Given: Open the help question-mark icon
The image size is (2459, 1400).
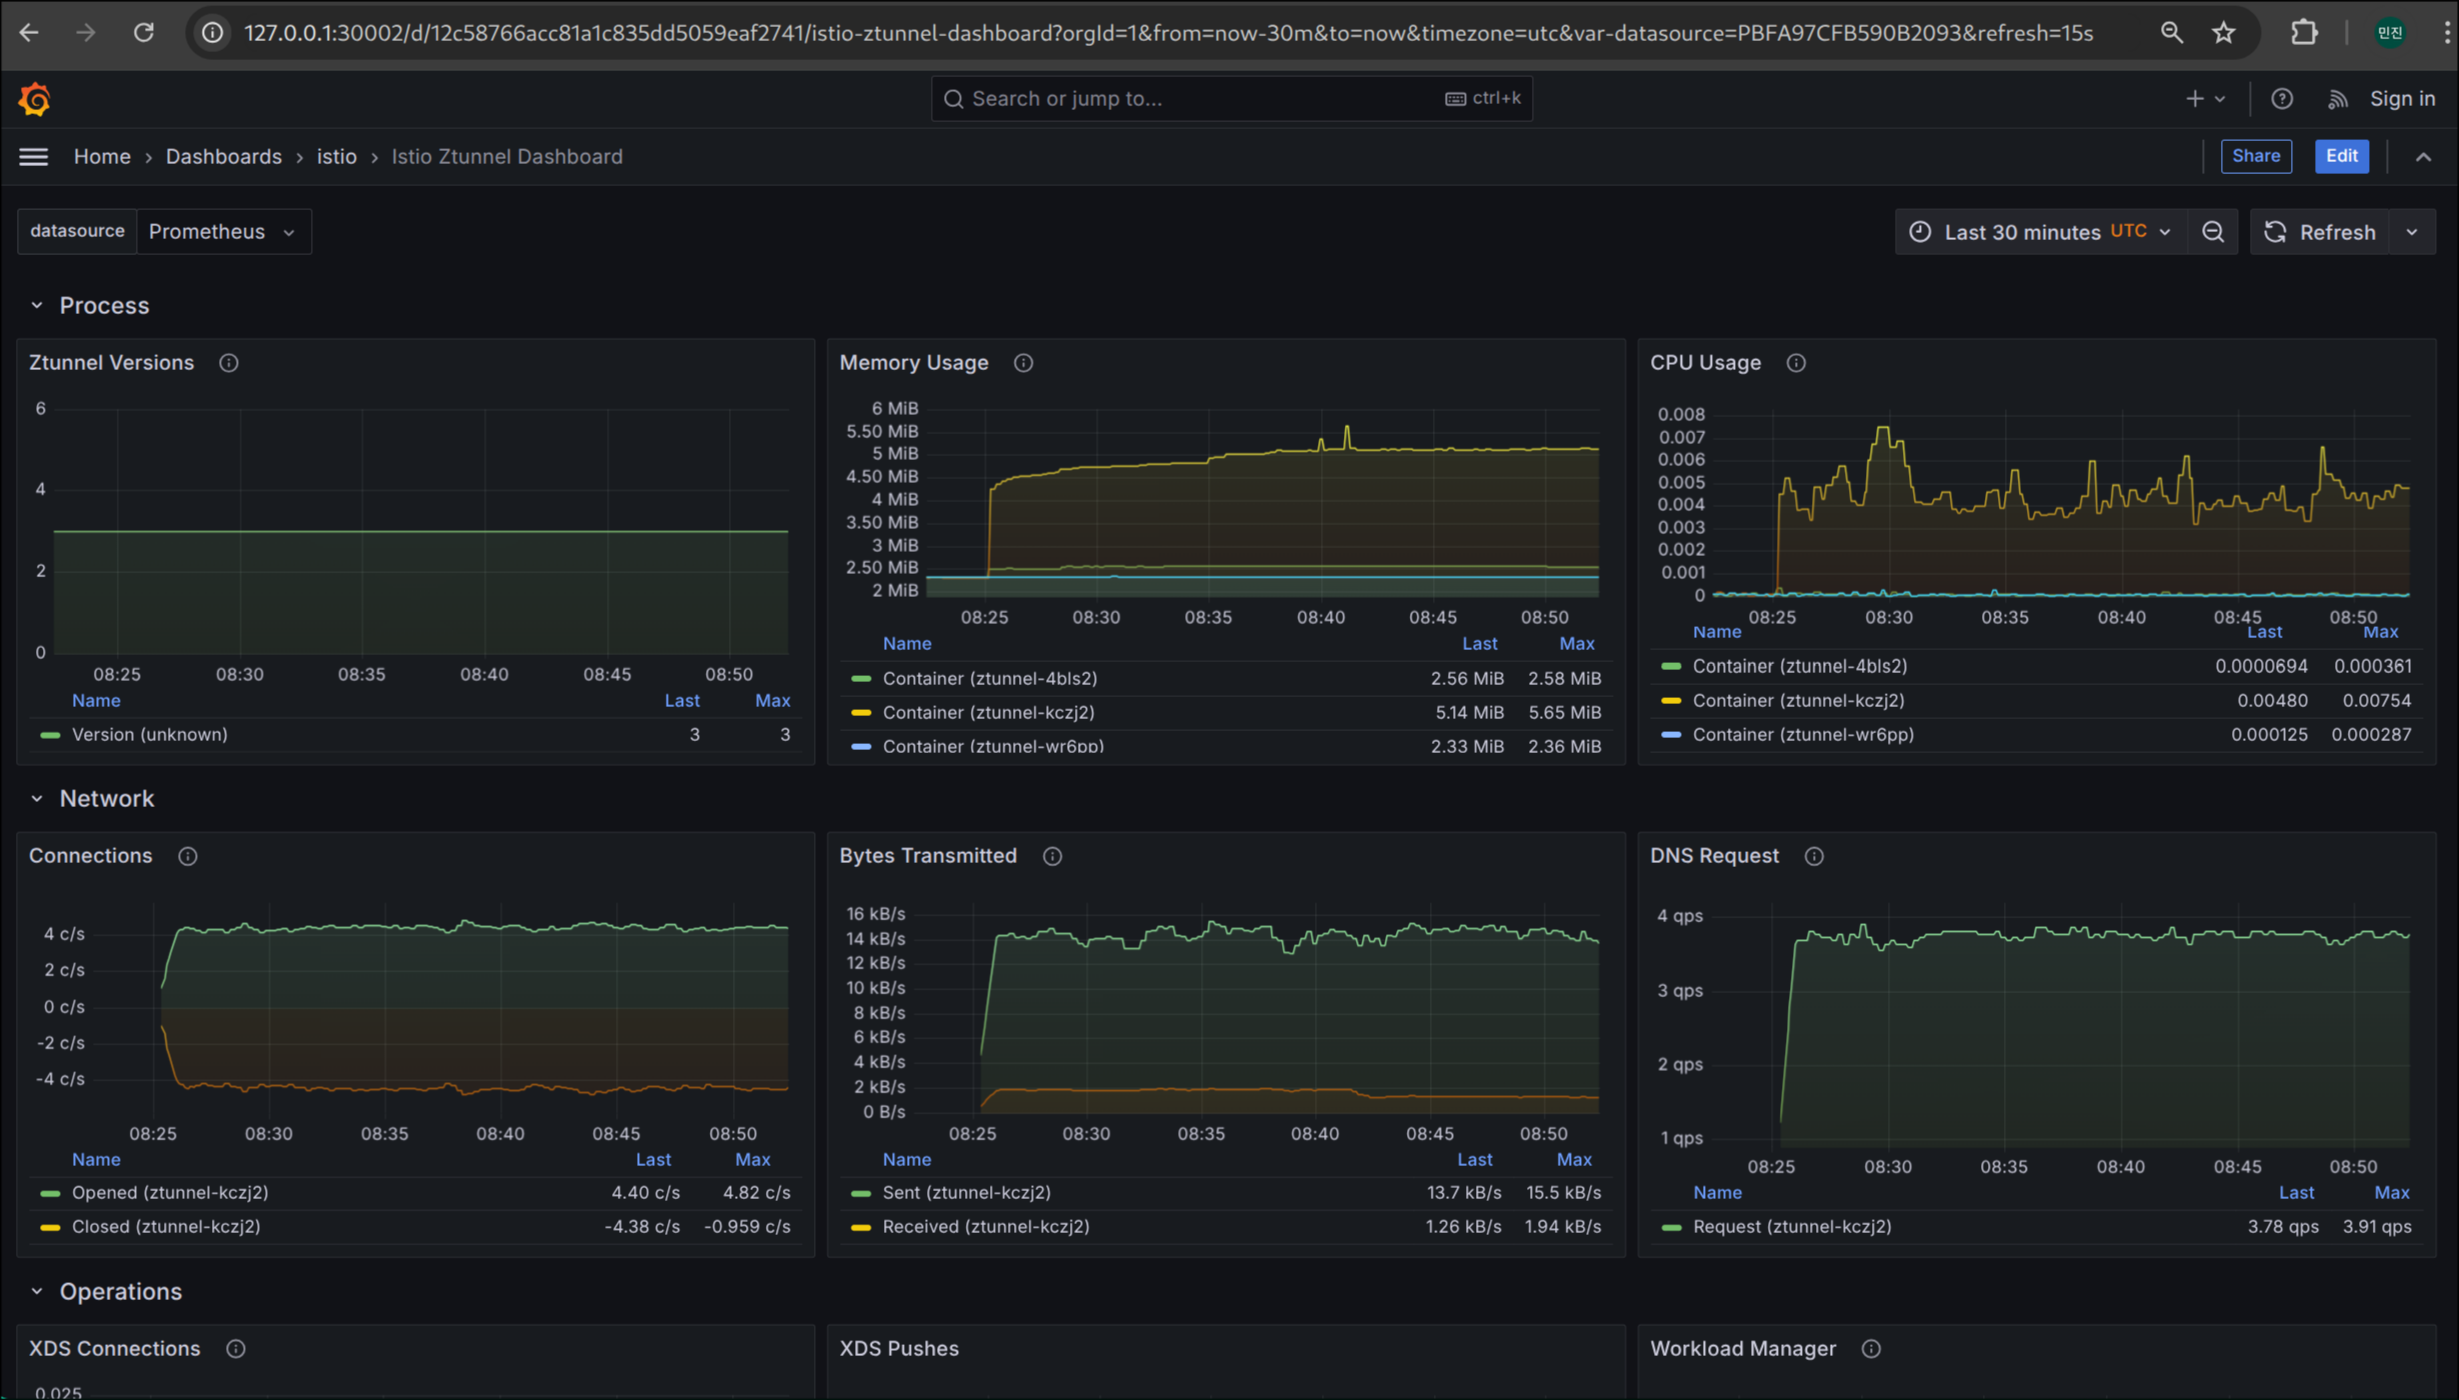Looking at the screenshot, I should (2282, 99).
